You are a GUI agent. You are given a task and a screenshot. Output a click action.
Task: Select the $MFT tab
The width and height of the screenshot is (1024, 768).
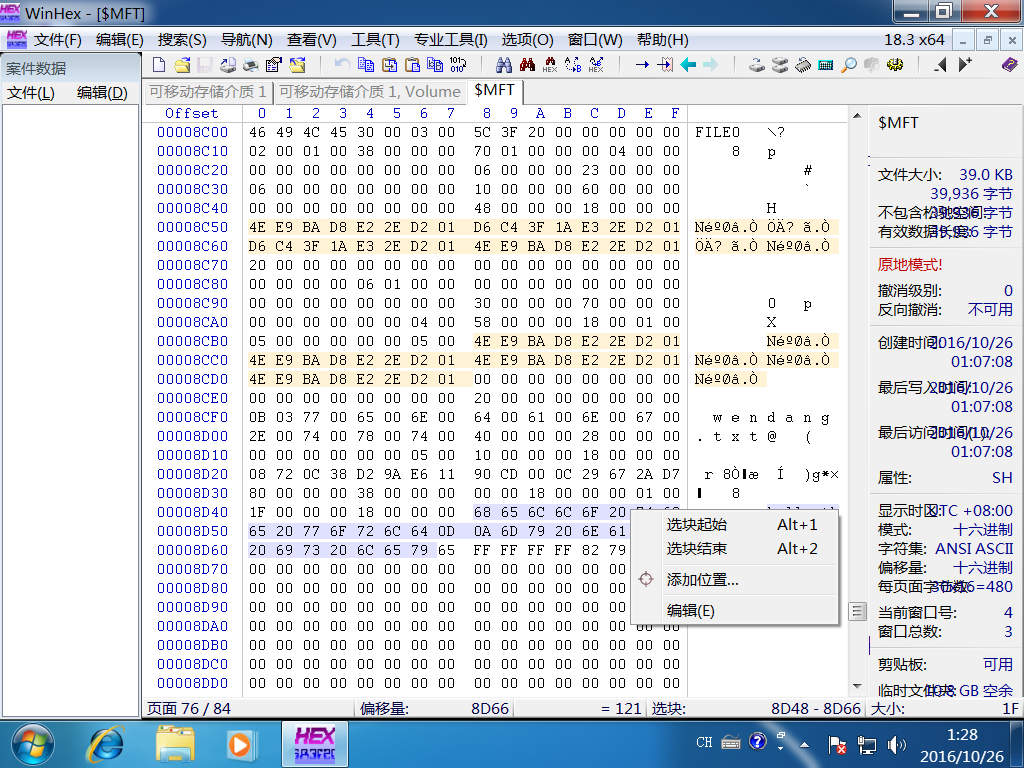click(495, 90)
